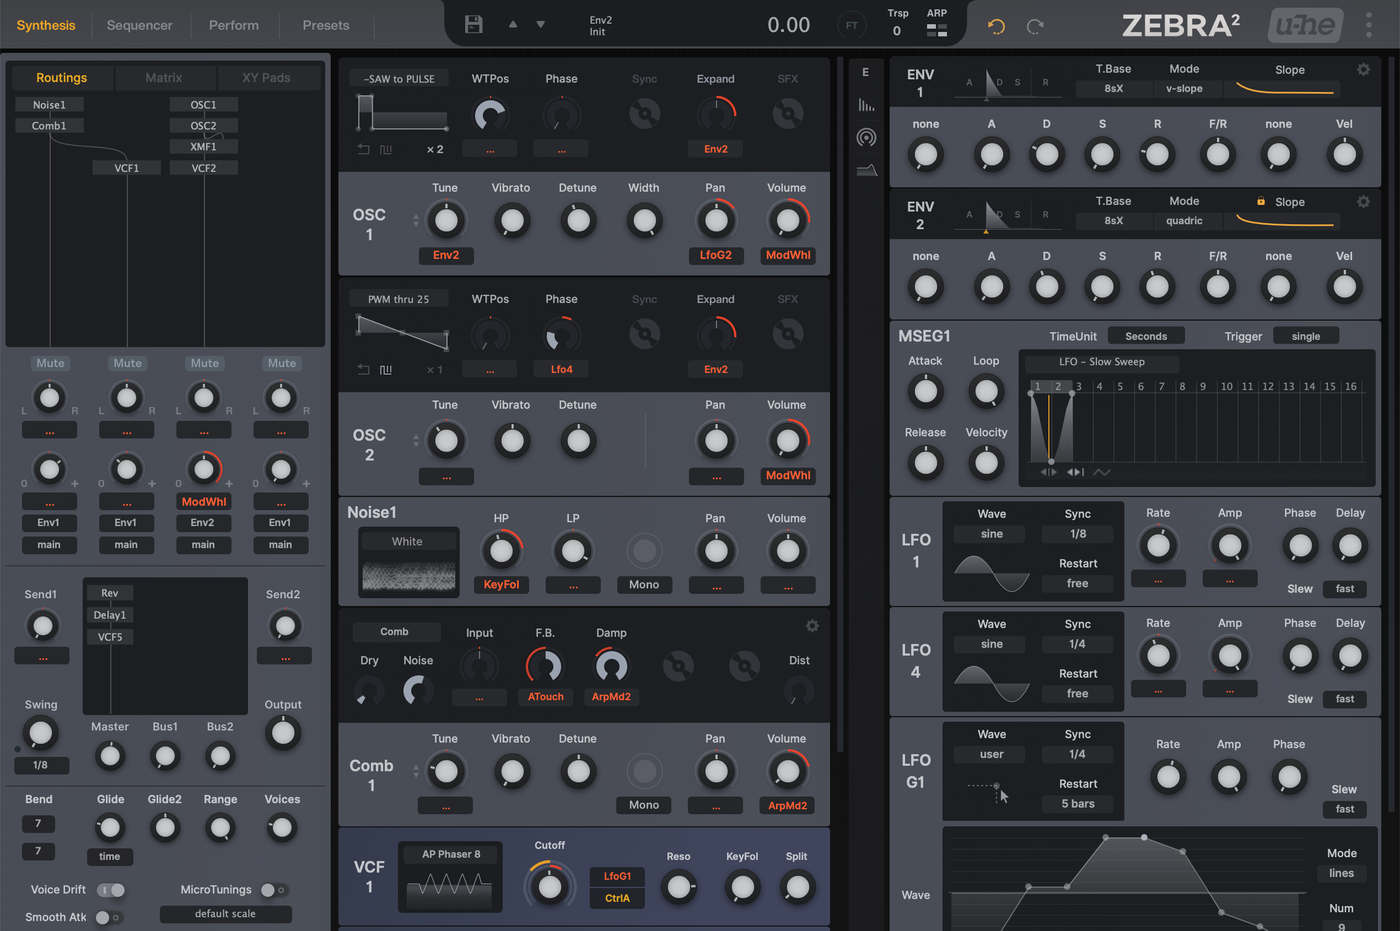Click the OSC 2 pulse wave-mode icon
The height and width of the screenshot is (931, 1400).
[386, 369]
